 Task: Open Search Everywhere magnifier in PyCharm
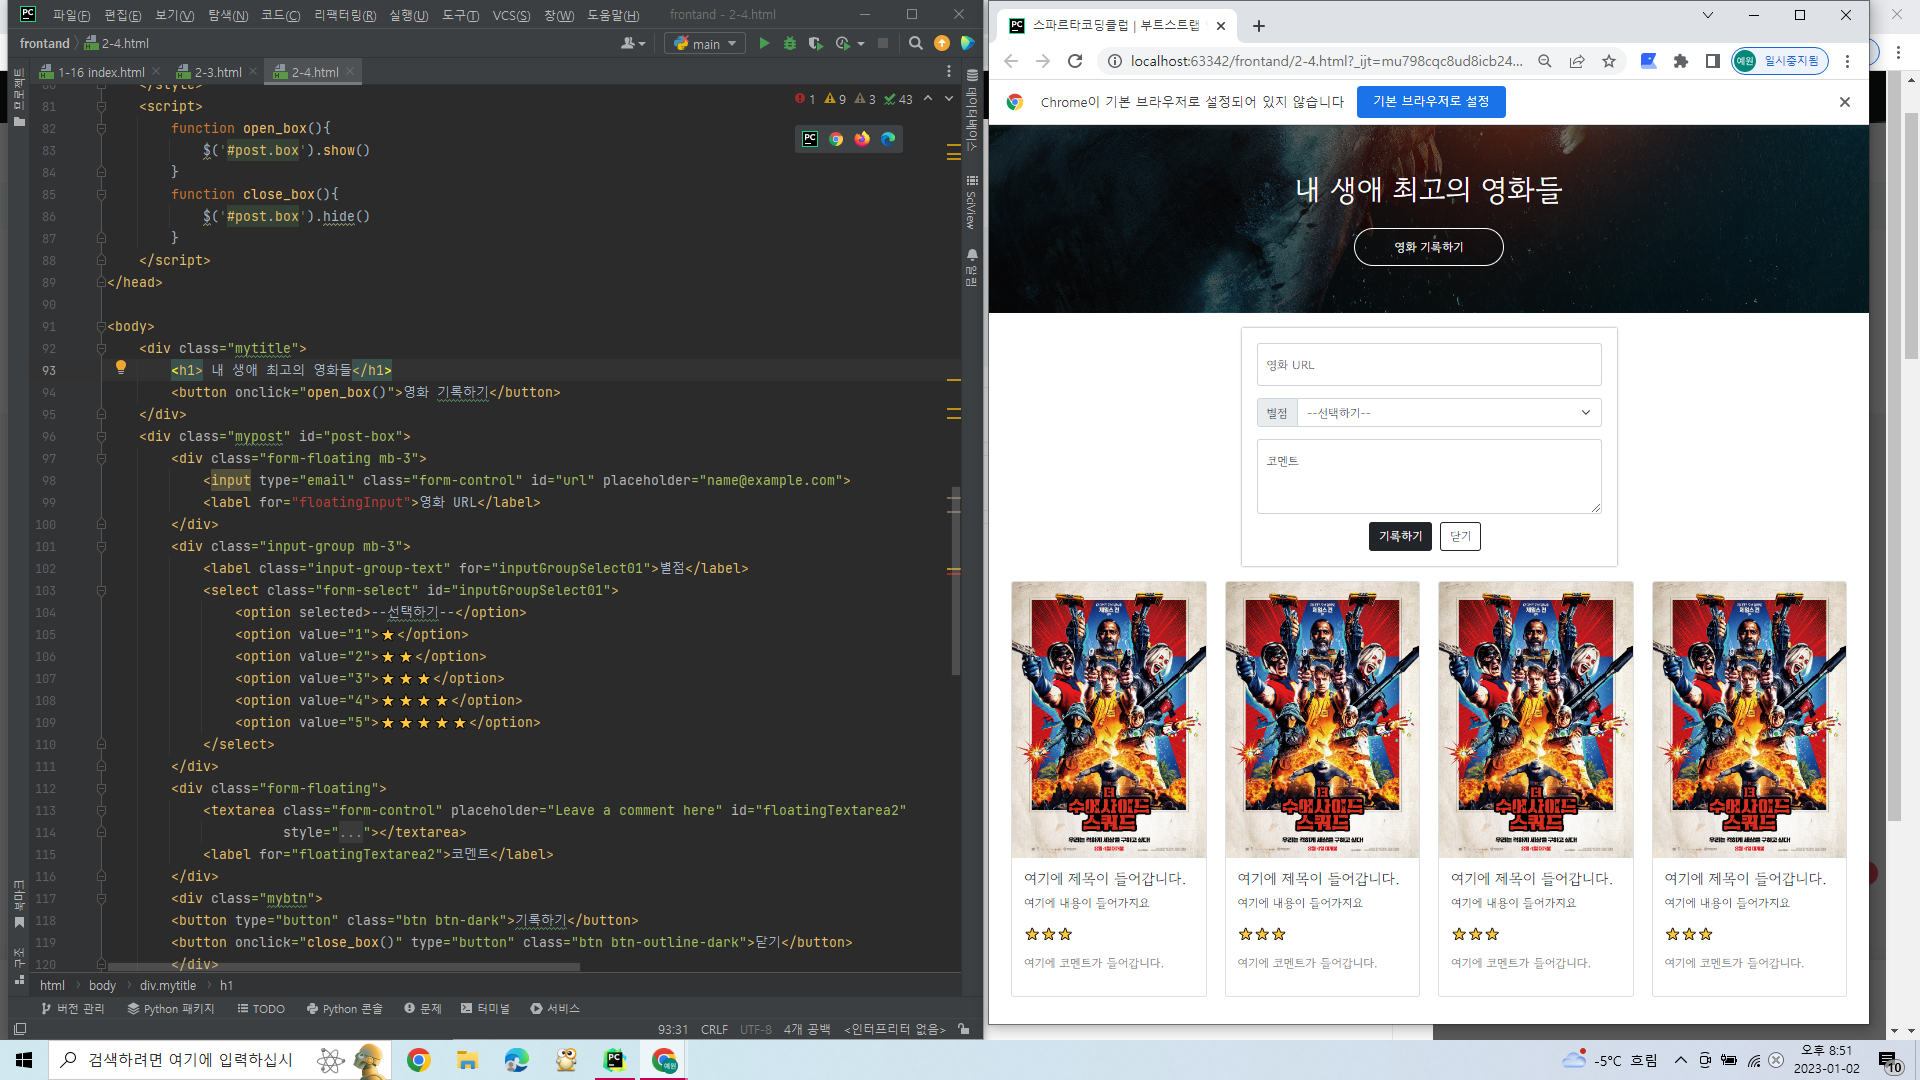click(x=915, y=43)
